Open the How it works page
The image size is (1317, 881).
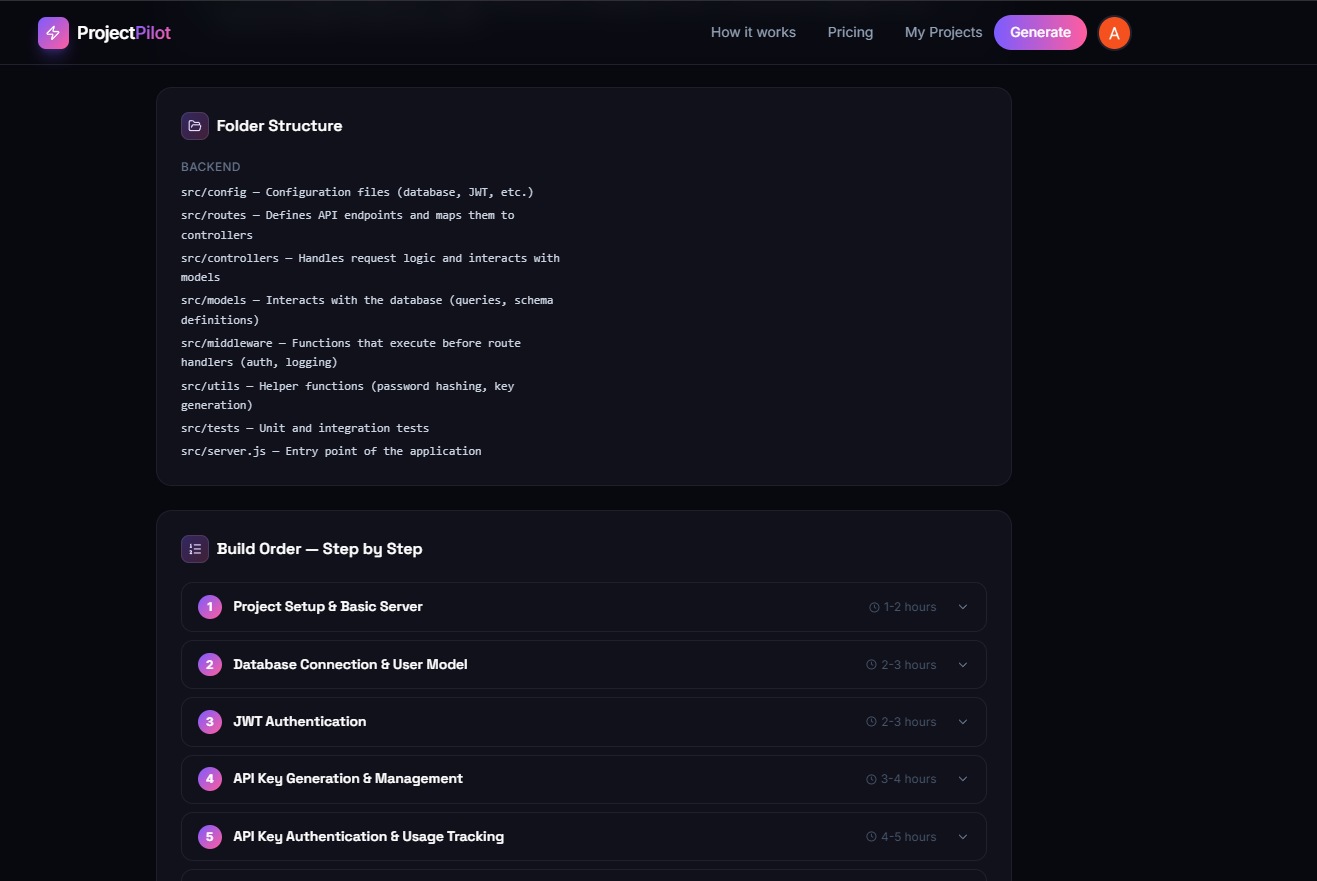click(753, 32)
